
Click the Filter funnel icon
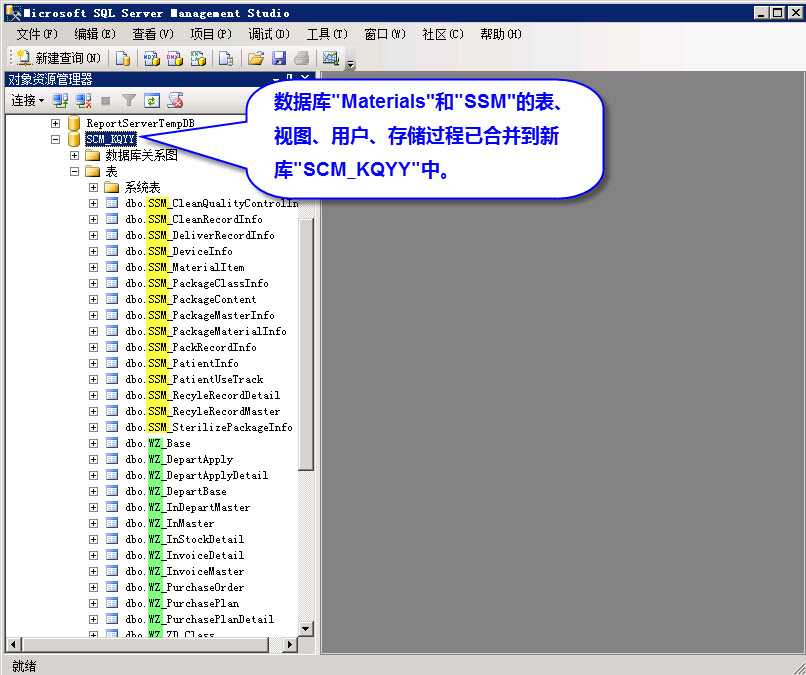[x=129, y=101]
